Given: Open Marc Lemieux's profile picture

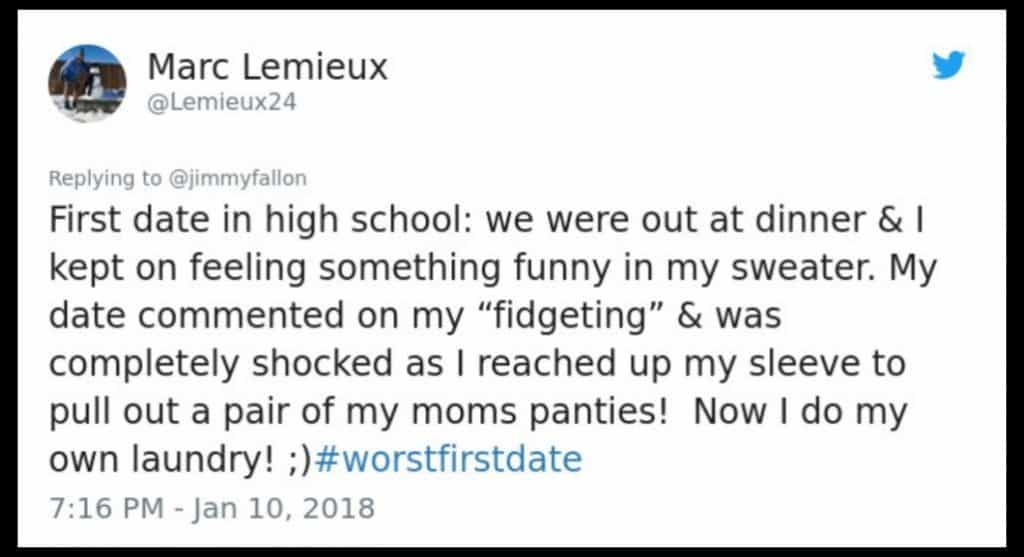Looking at the screenshot, I should 87,83.
